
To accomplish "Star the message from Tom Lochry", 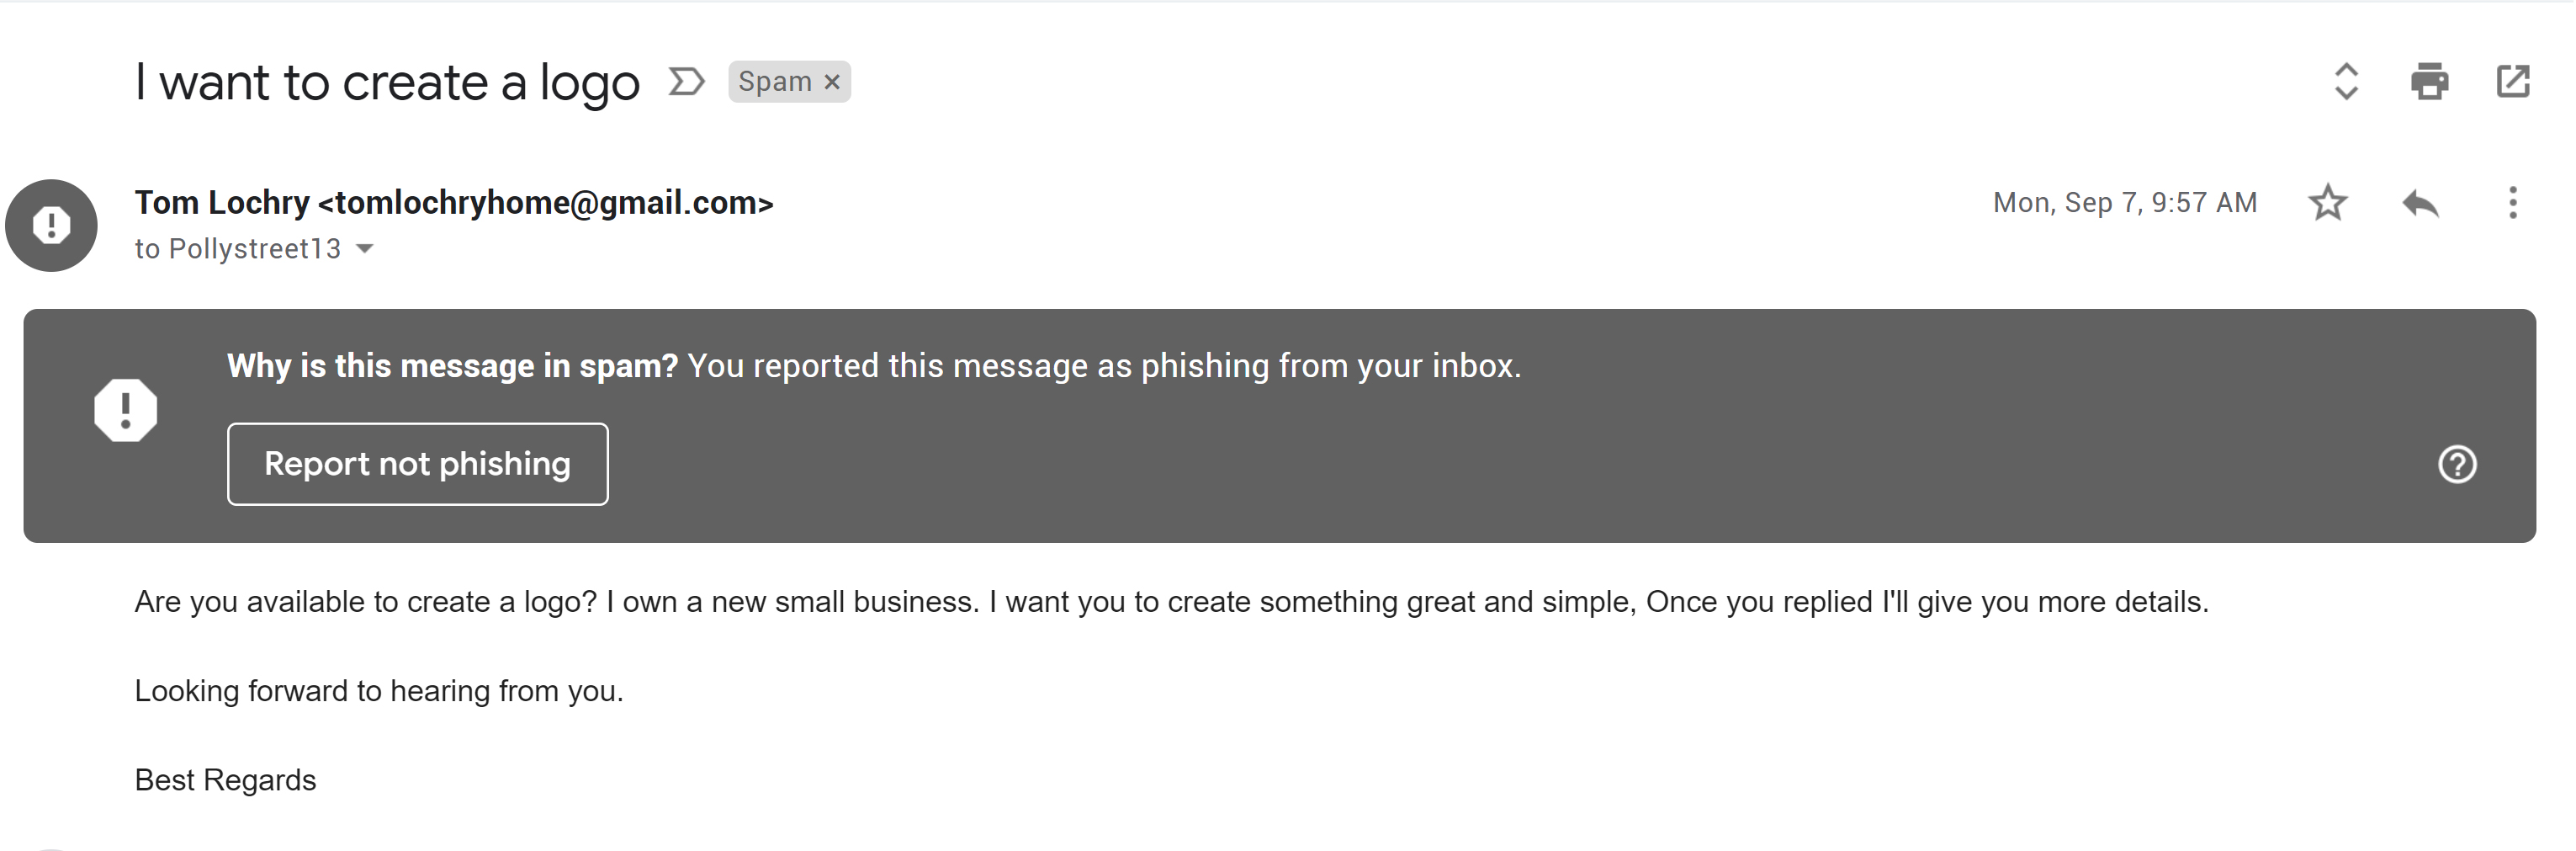I will click(x=2327, y=203).
